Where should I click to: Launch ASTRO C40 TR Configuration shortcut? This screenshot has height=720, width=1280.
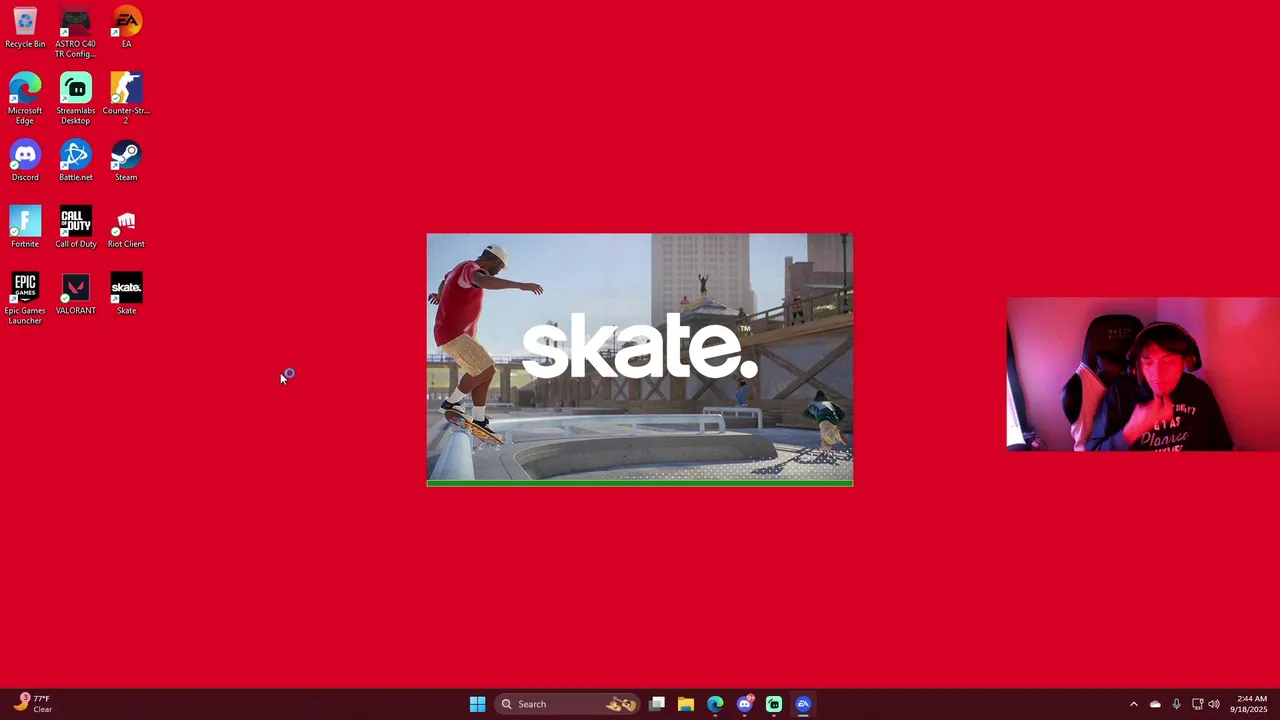75,33
